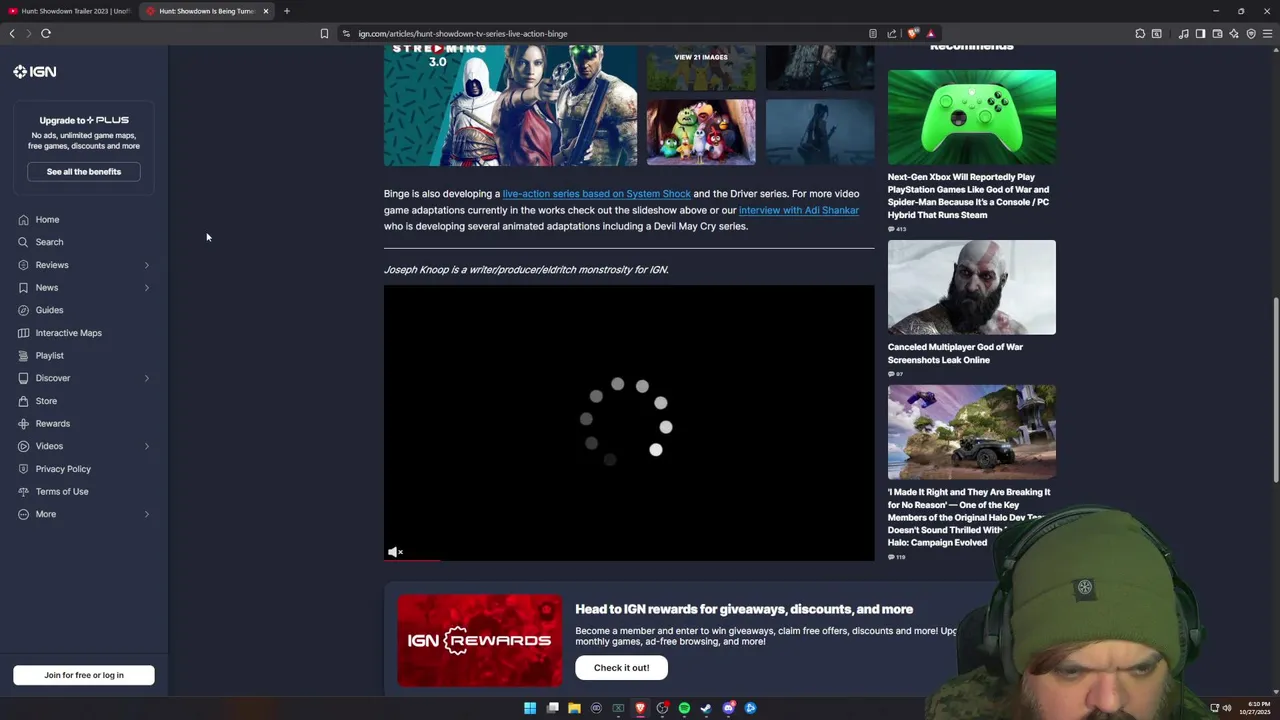Toggle the browser sidebar panel icon

pos(1200,33)
